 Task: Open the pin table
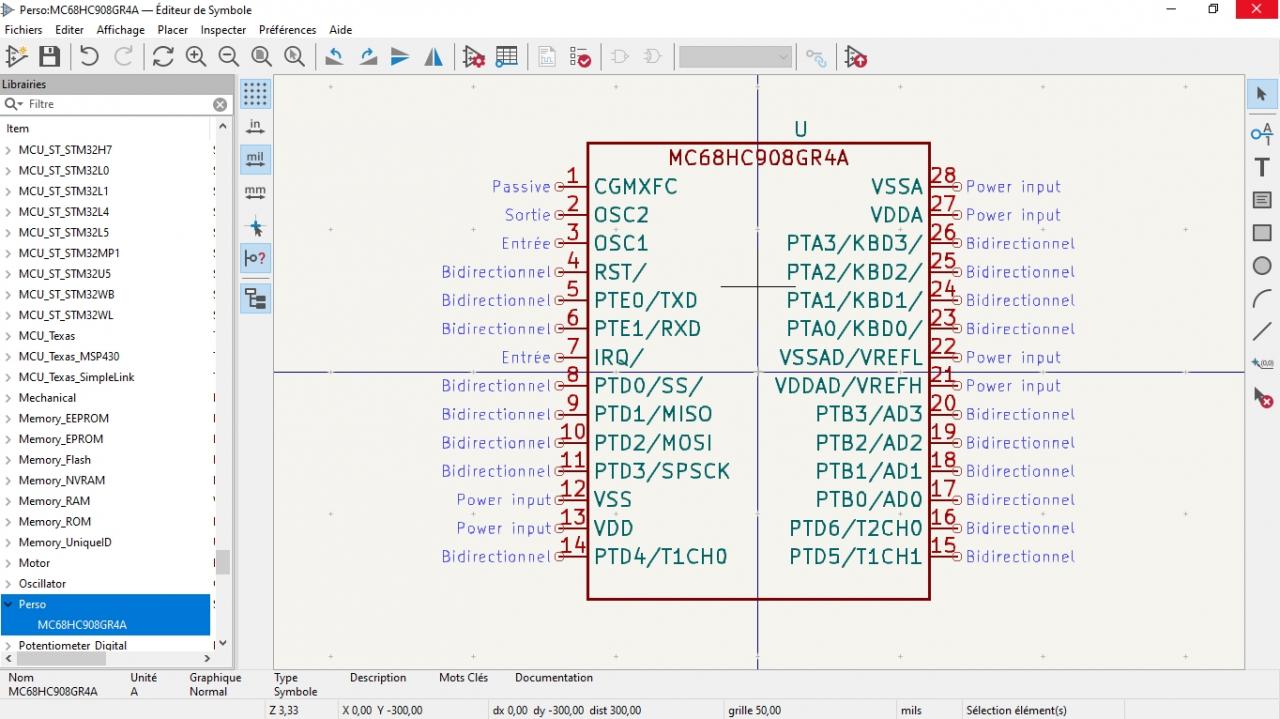[x=507, y=57]
